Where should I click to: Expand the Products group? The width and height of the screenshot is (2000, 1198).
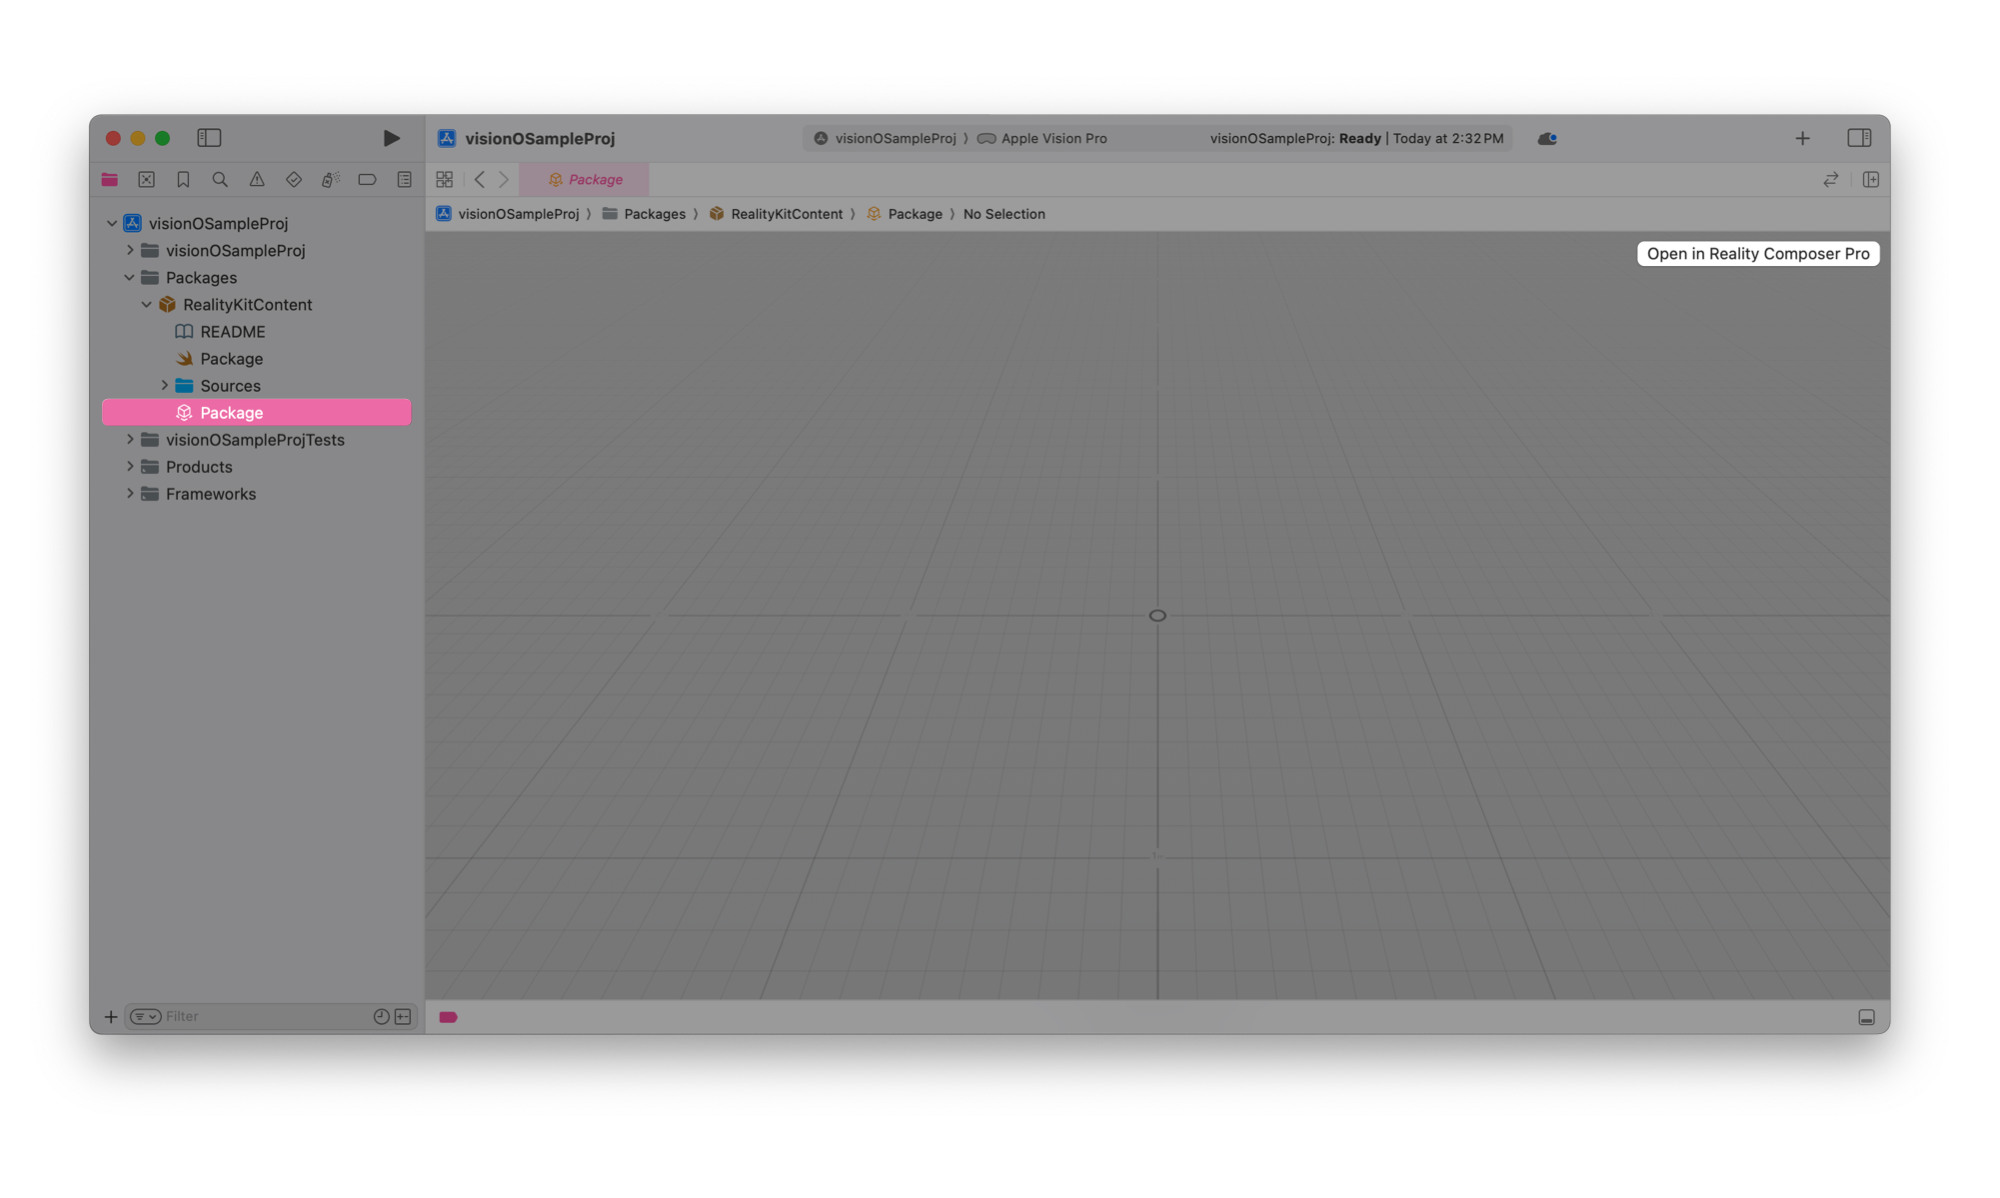(x=130, y=466)
